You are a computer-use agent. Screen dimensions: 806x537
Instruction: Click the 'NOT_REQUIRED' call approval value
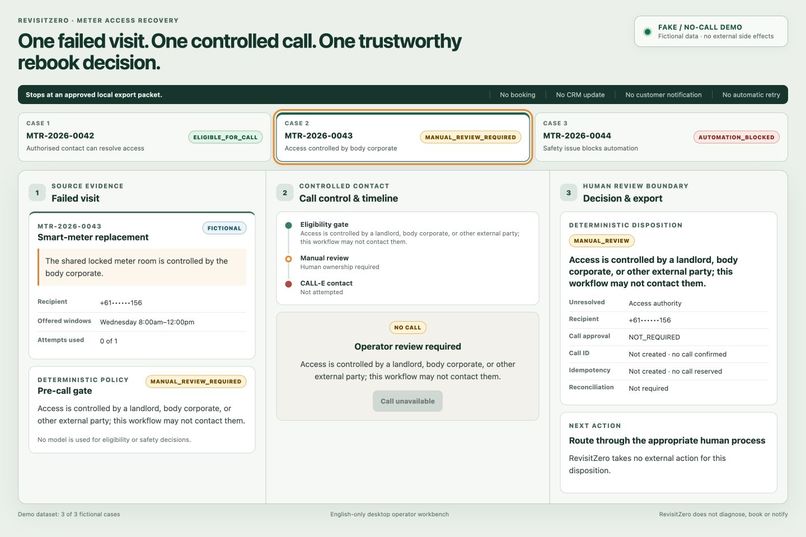pos(654,337)
